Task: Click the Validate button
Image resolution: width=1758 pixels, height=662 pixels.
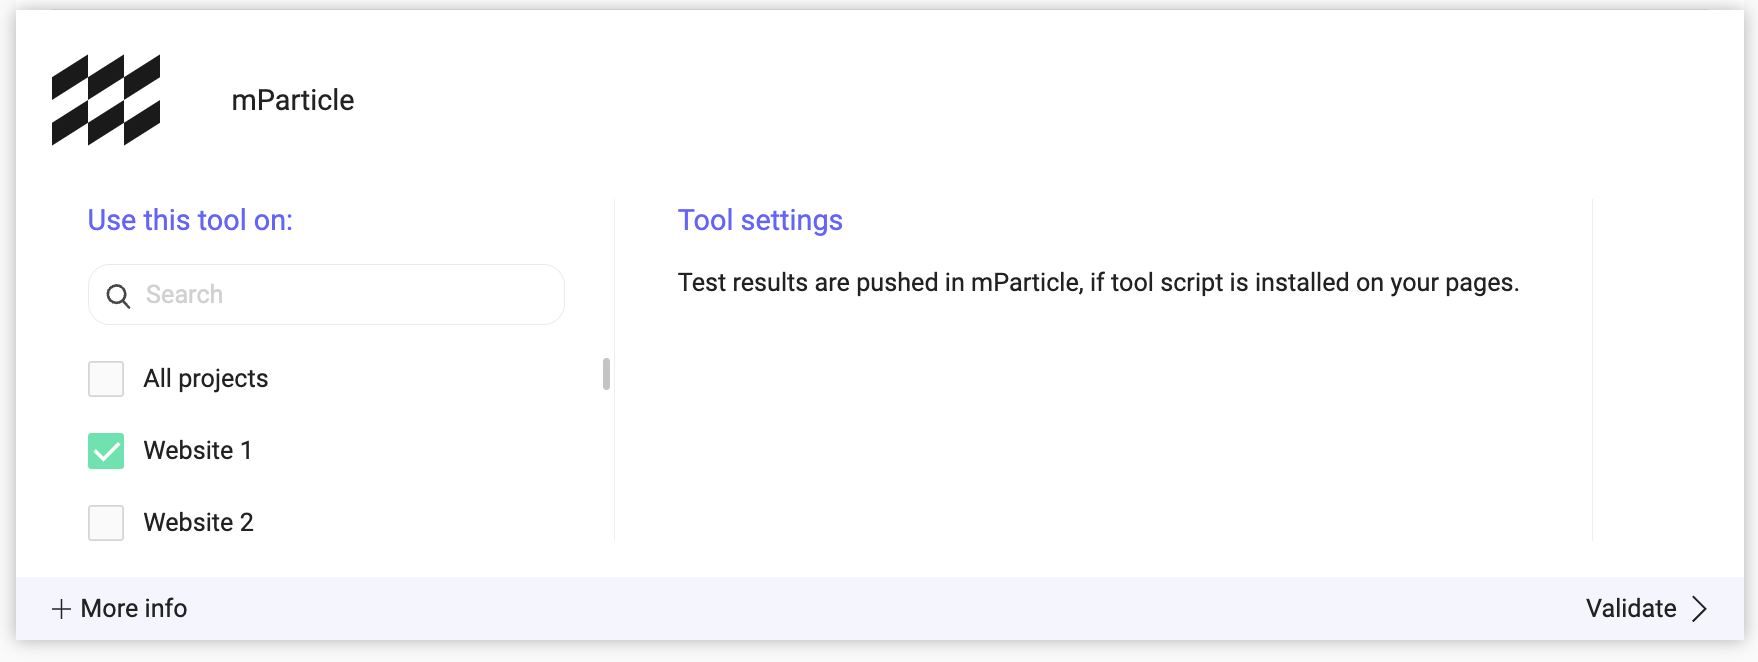Action: point(1647,609)
